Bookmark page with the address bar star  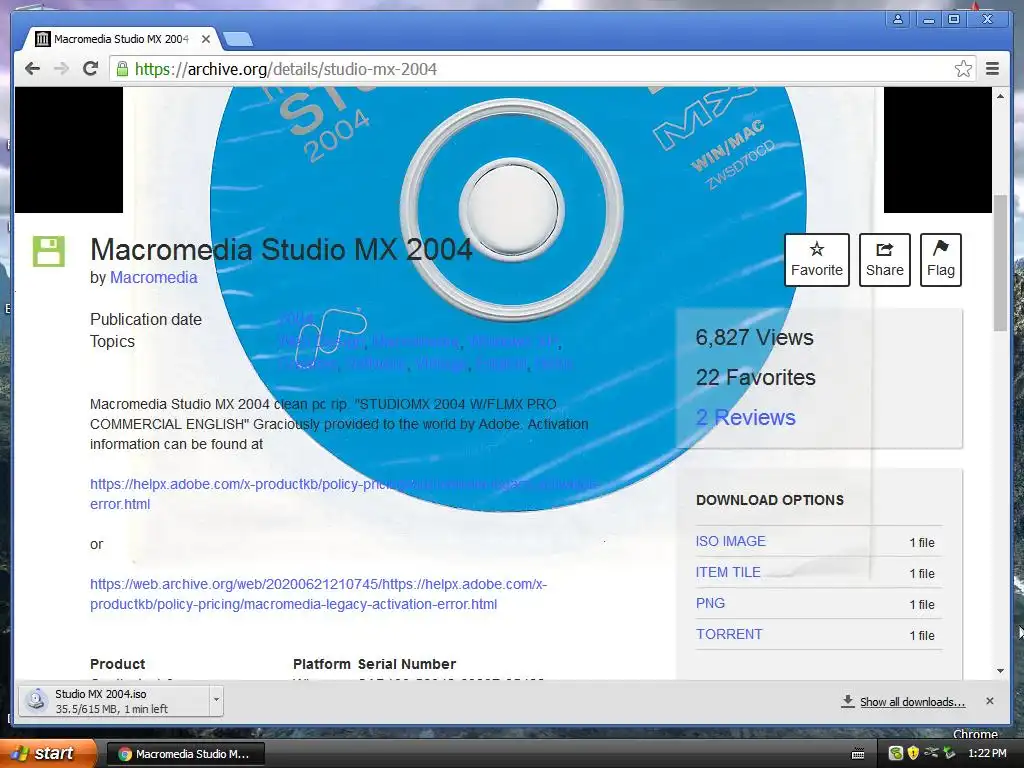tap(963, 69)
